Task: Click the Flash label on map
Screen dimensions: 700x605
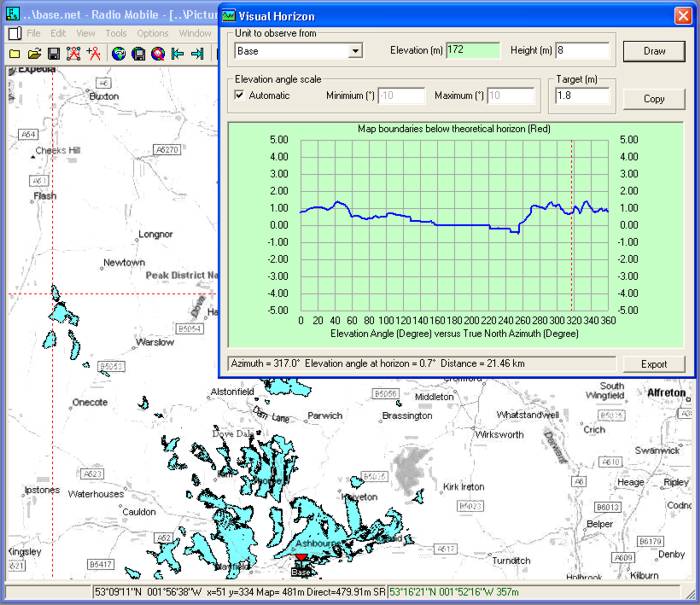Action: point(45,196)
